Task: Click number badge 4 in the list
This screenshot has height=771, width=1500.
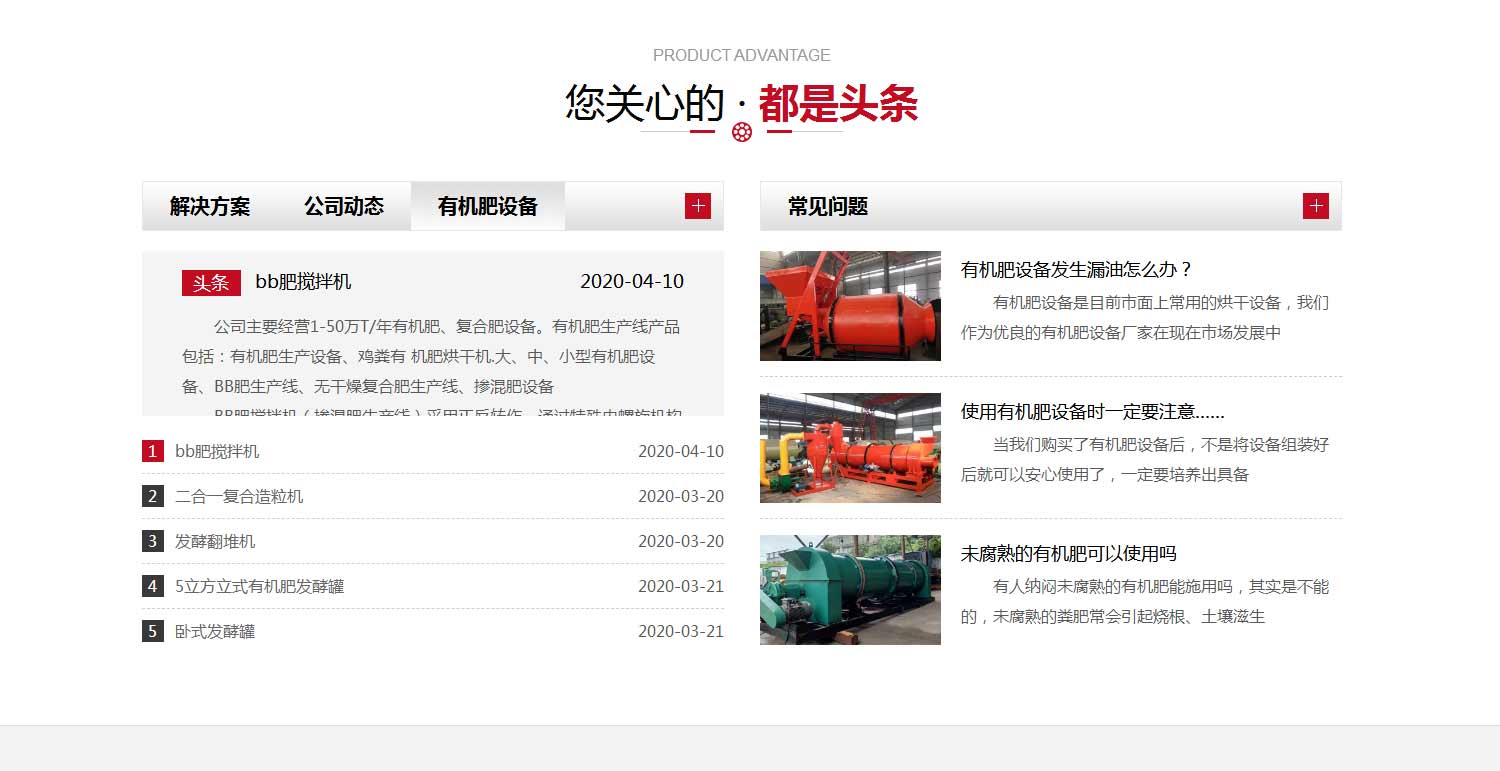Action: (x=153, y=586)
